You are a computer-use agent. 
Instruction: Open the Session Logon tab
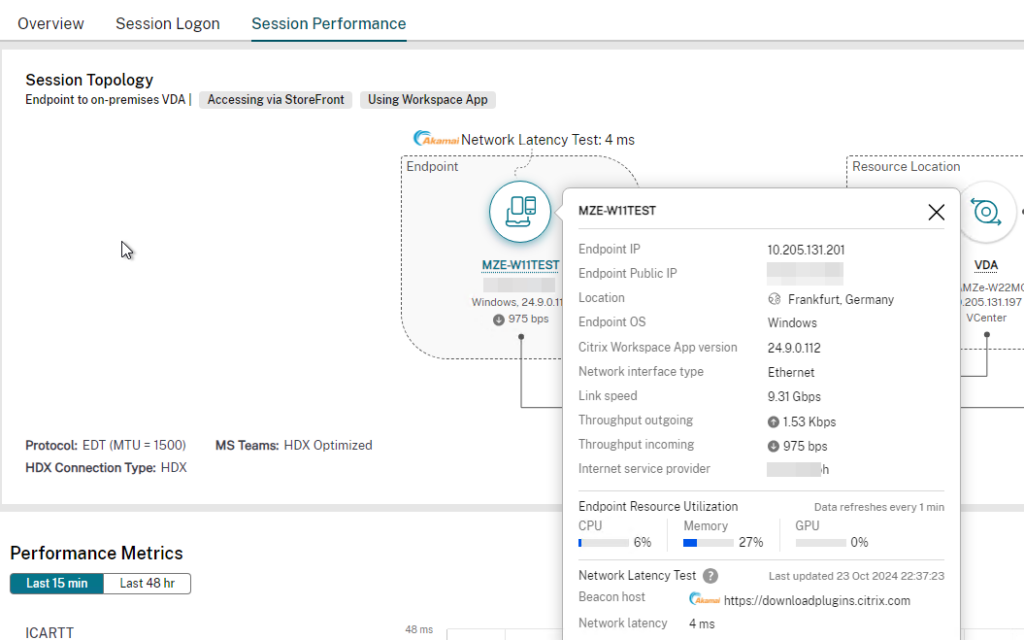pyautogui.click(x=167, y=23)
